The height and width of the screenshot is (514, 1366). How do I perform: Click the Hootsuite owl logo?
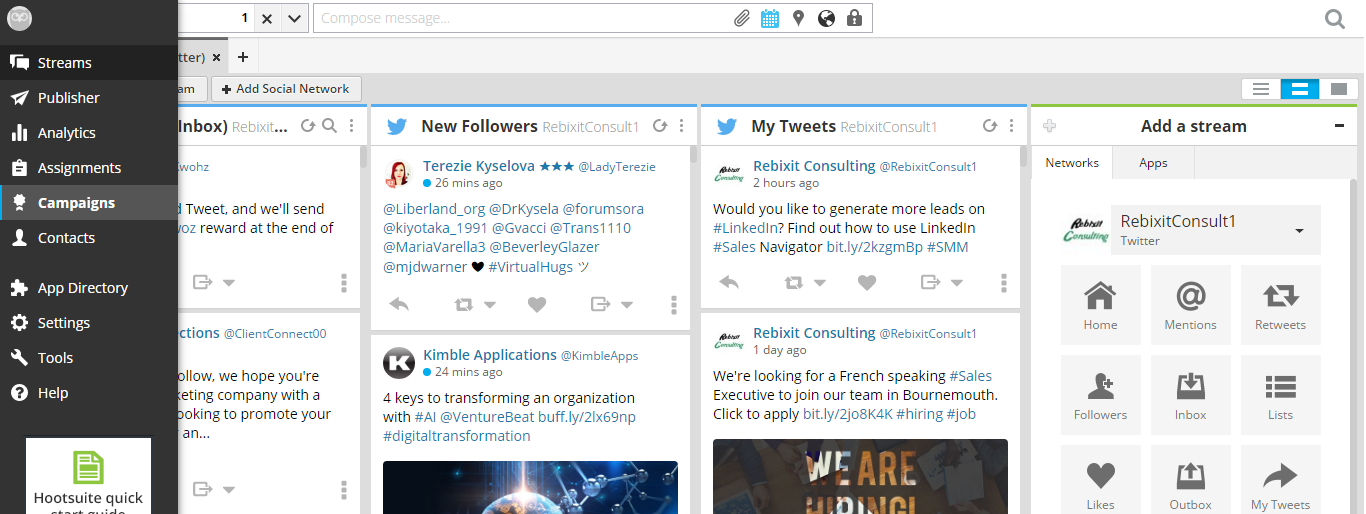pos(20,18)
